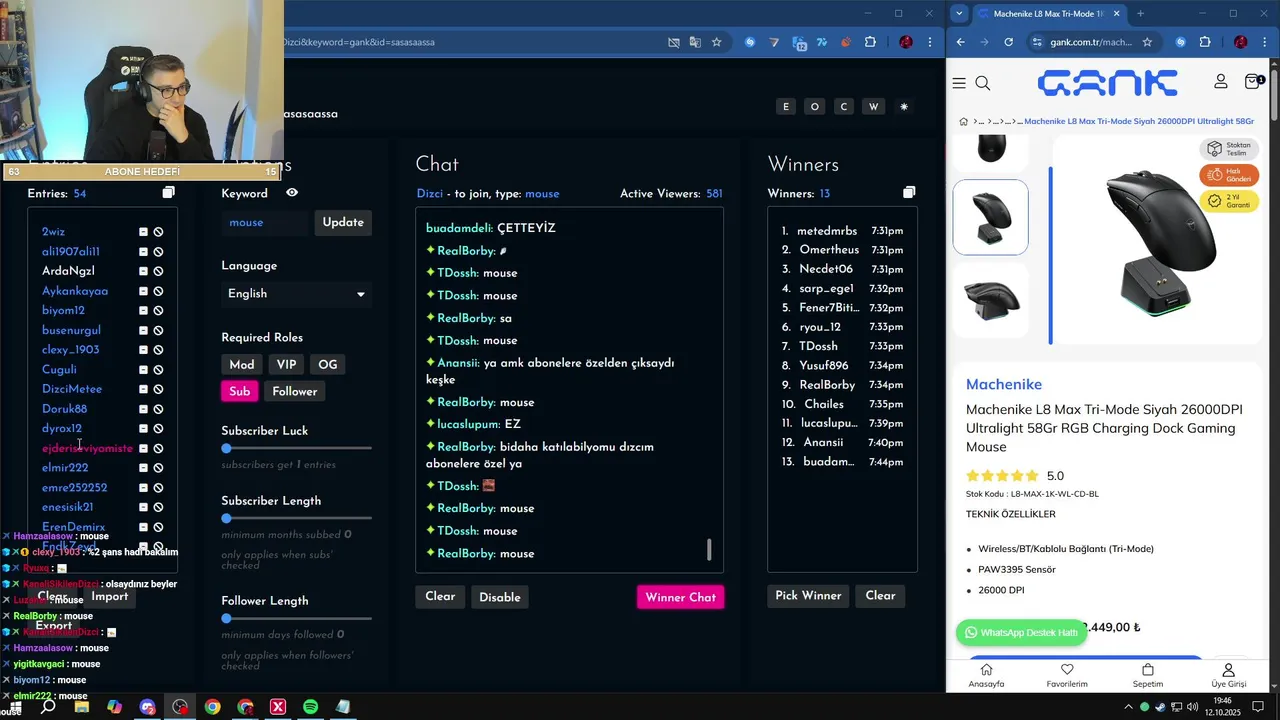Open Üye Girişi bottom tab

1228,676
